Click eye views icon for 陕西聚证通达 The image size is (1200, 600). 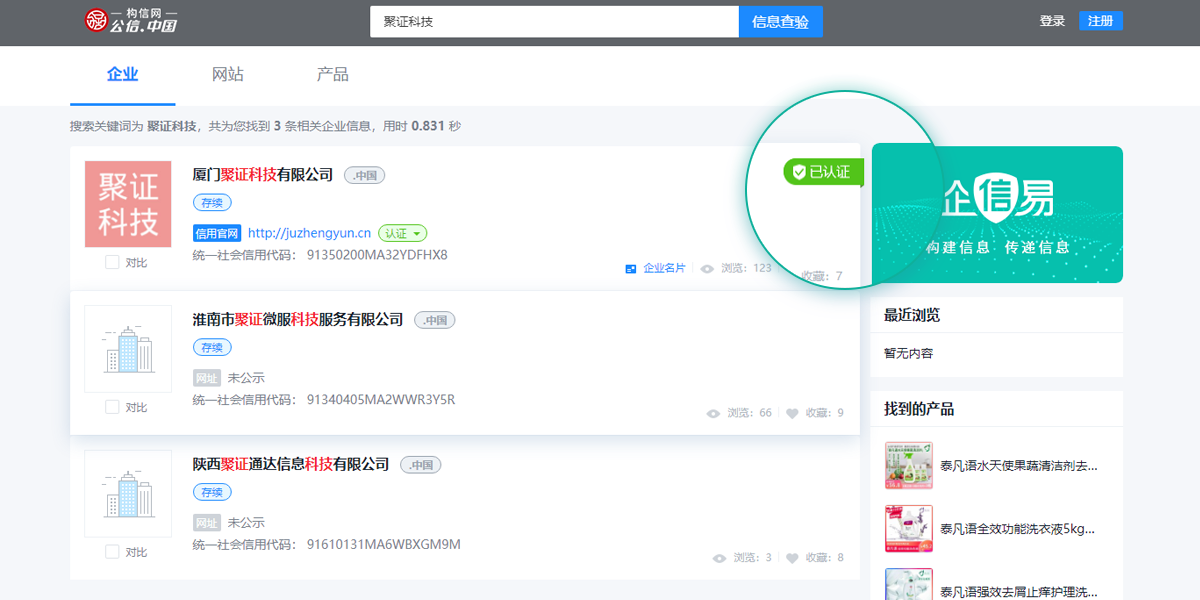[719, 558]
